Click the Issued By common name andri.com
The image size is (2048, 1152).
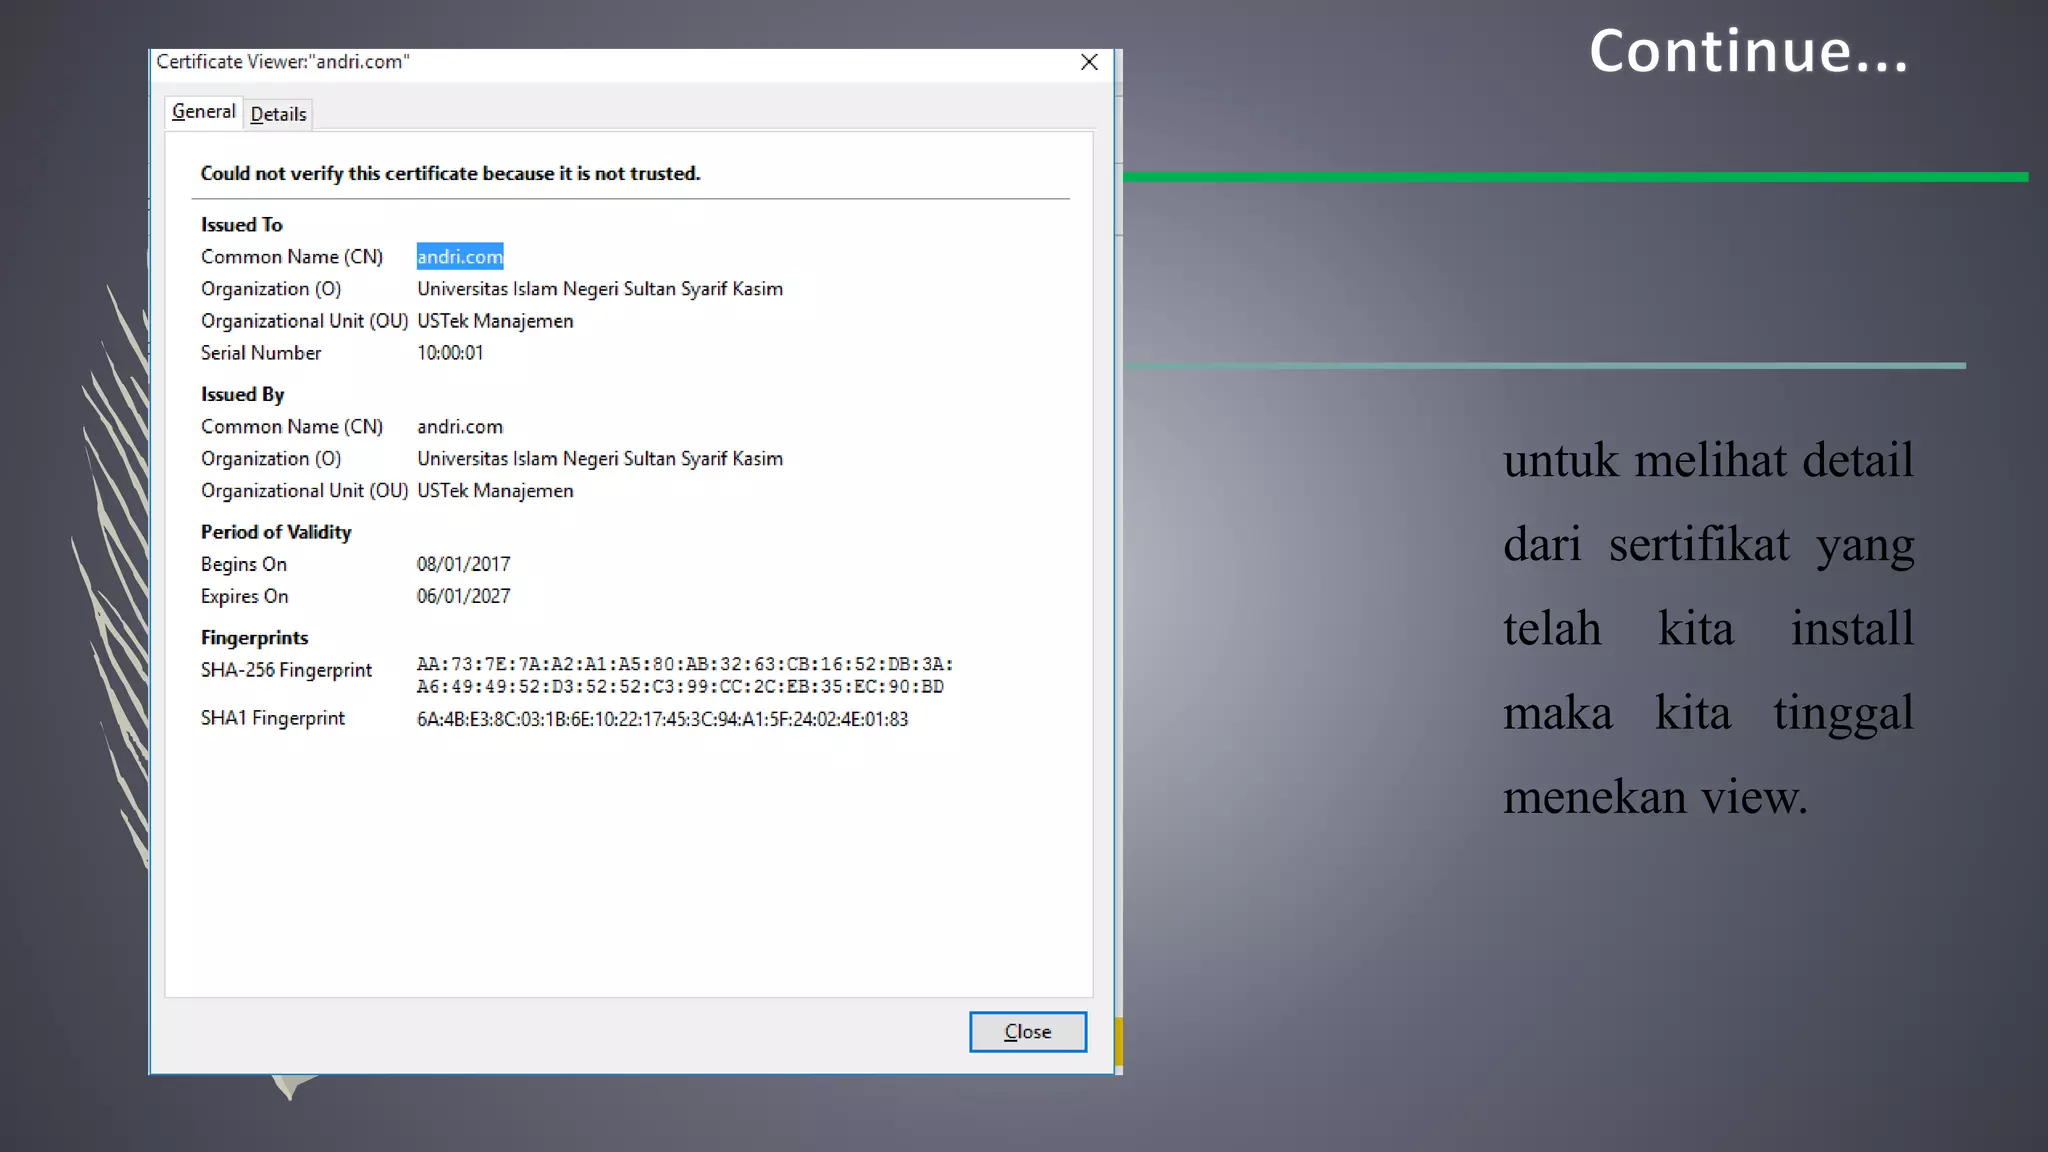460,427
